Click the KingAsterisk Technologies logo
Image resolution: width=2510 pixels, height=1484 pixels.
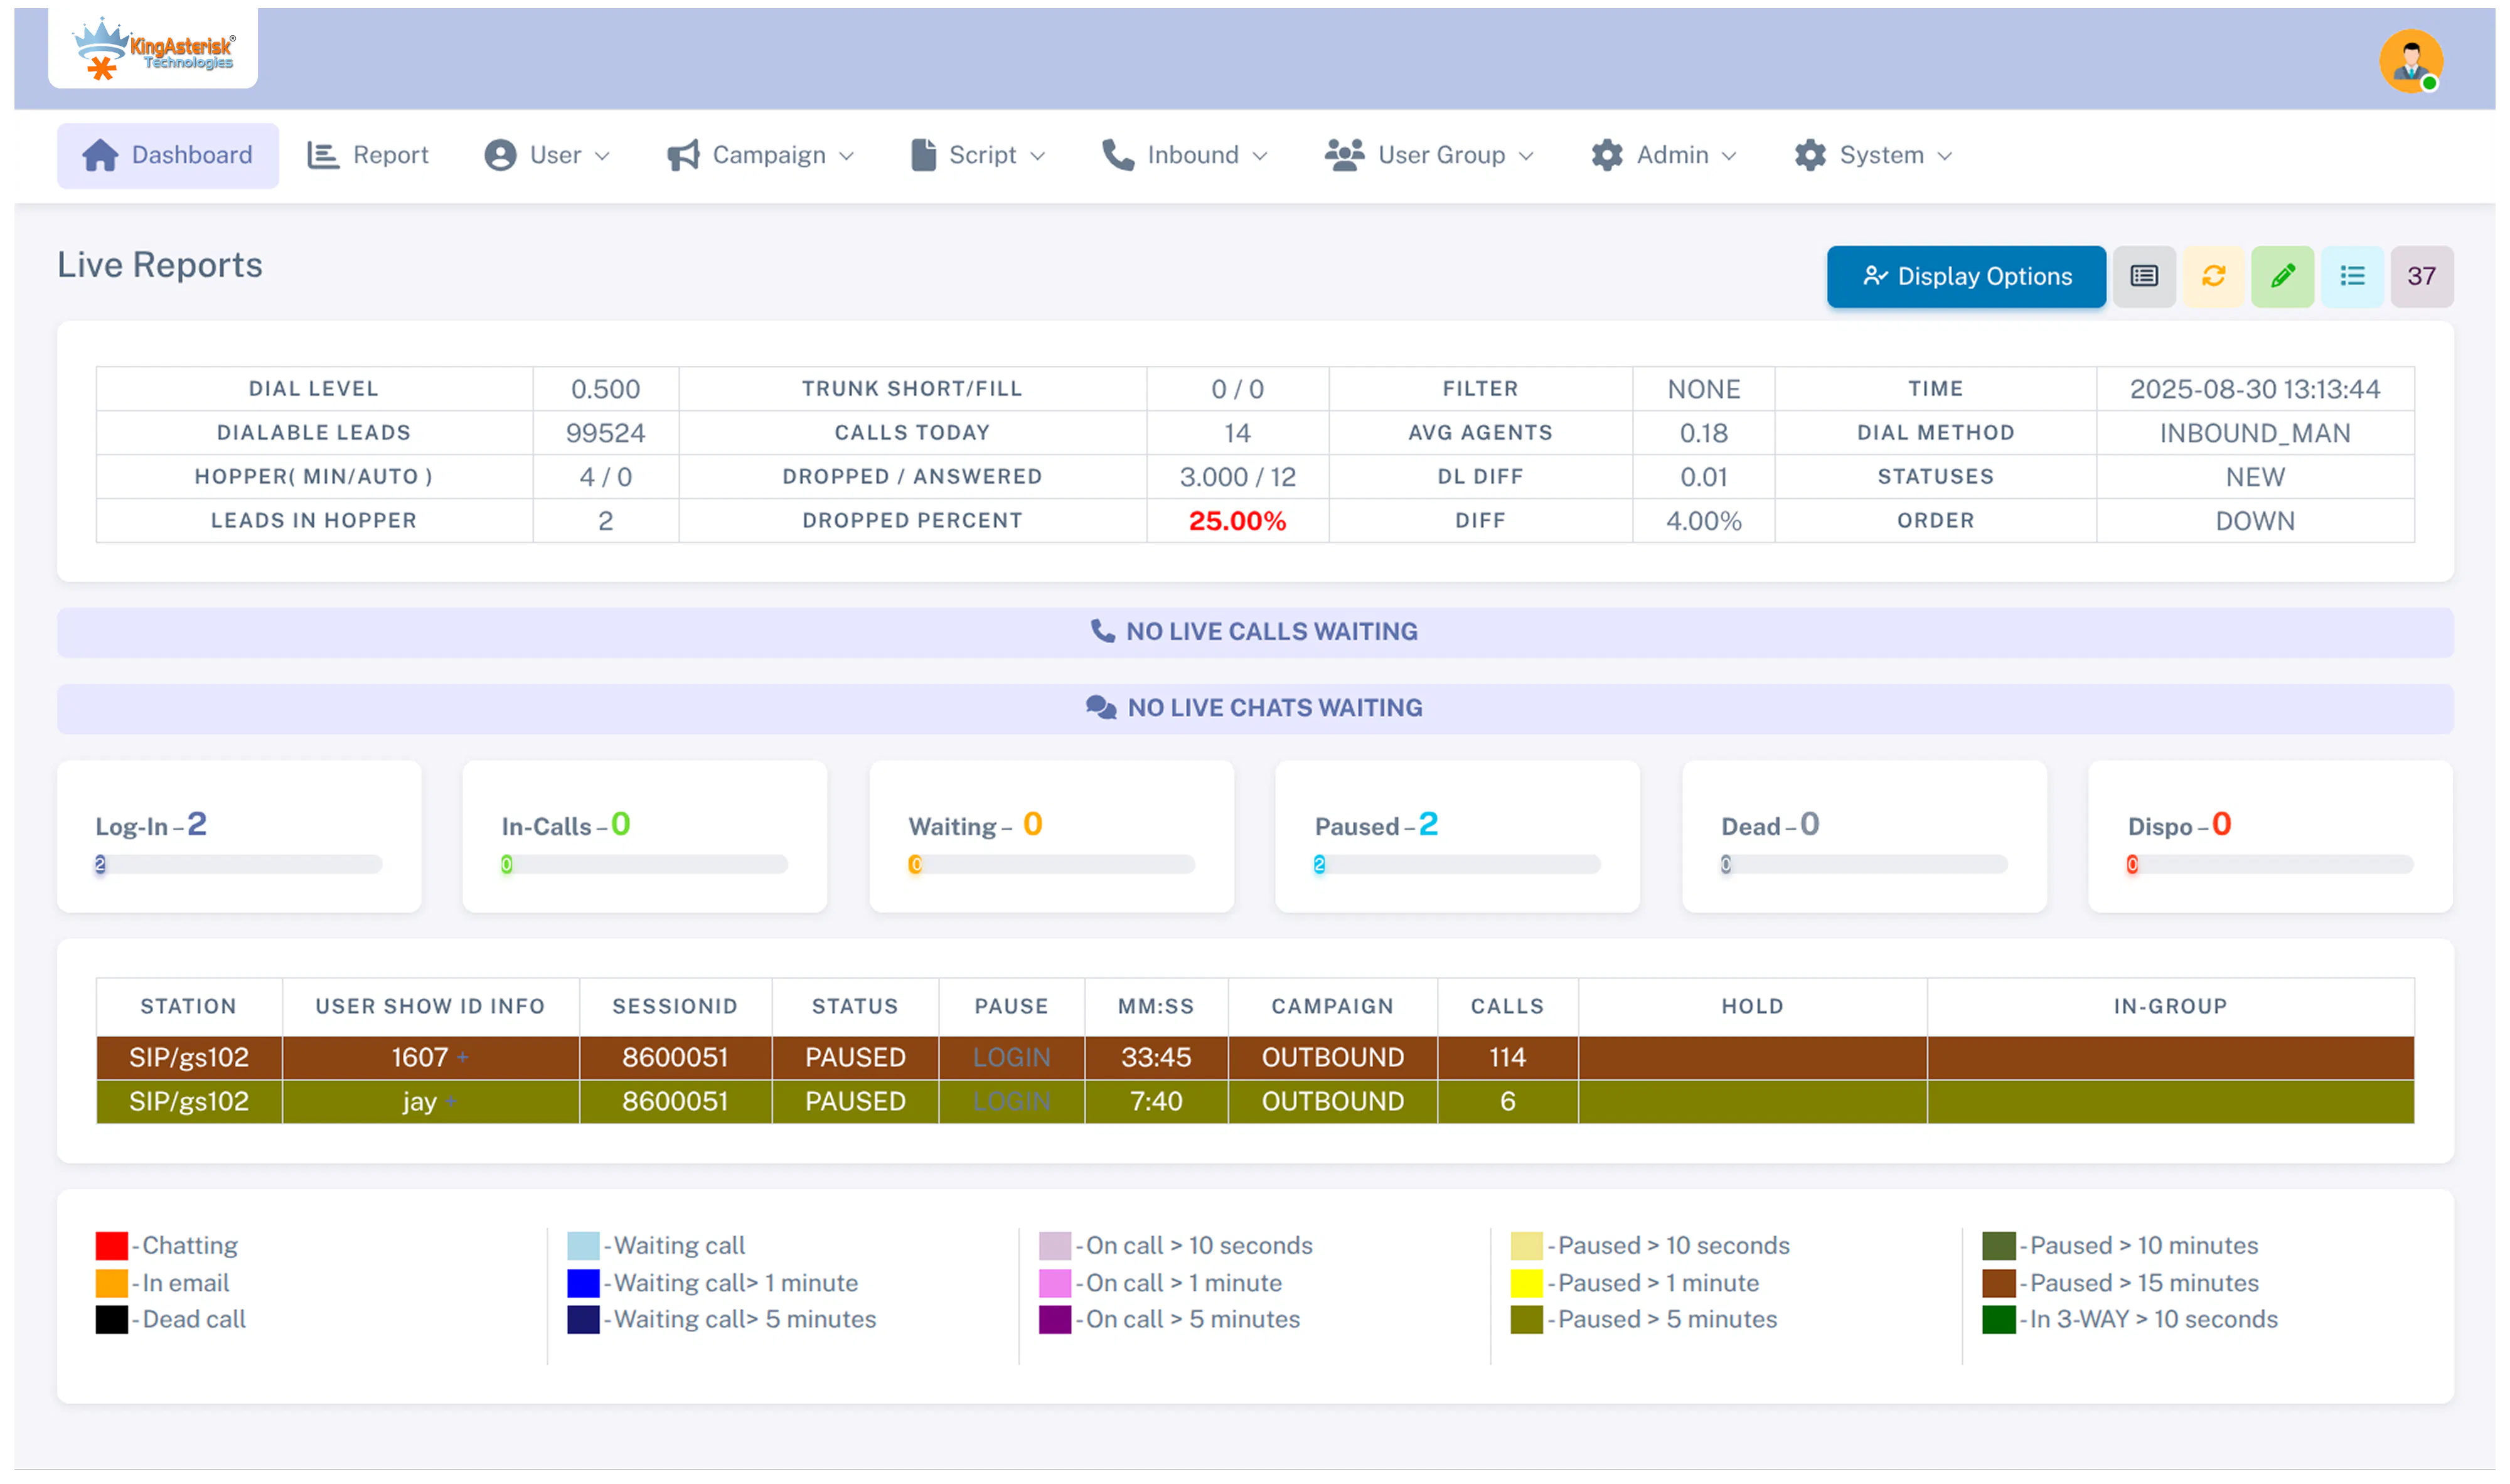pyautogui.click(x=153, y=49)
